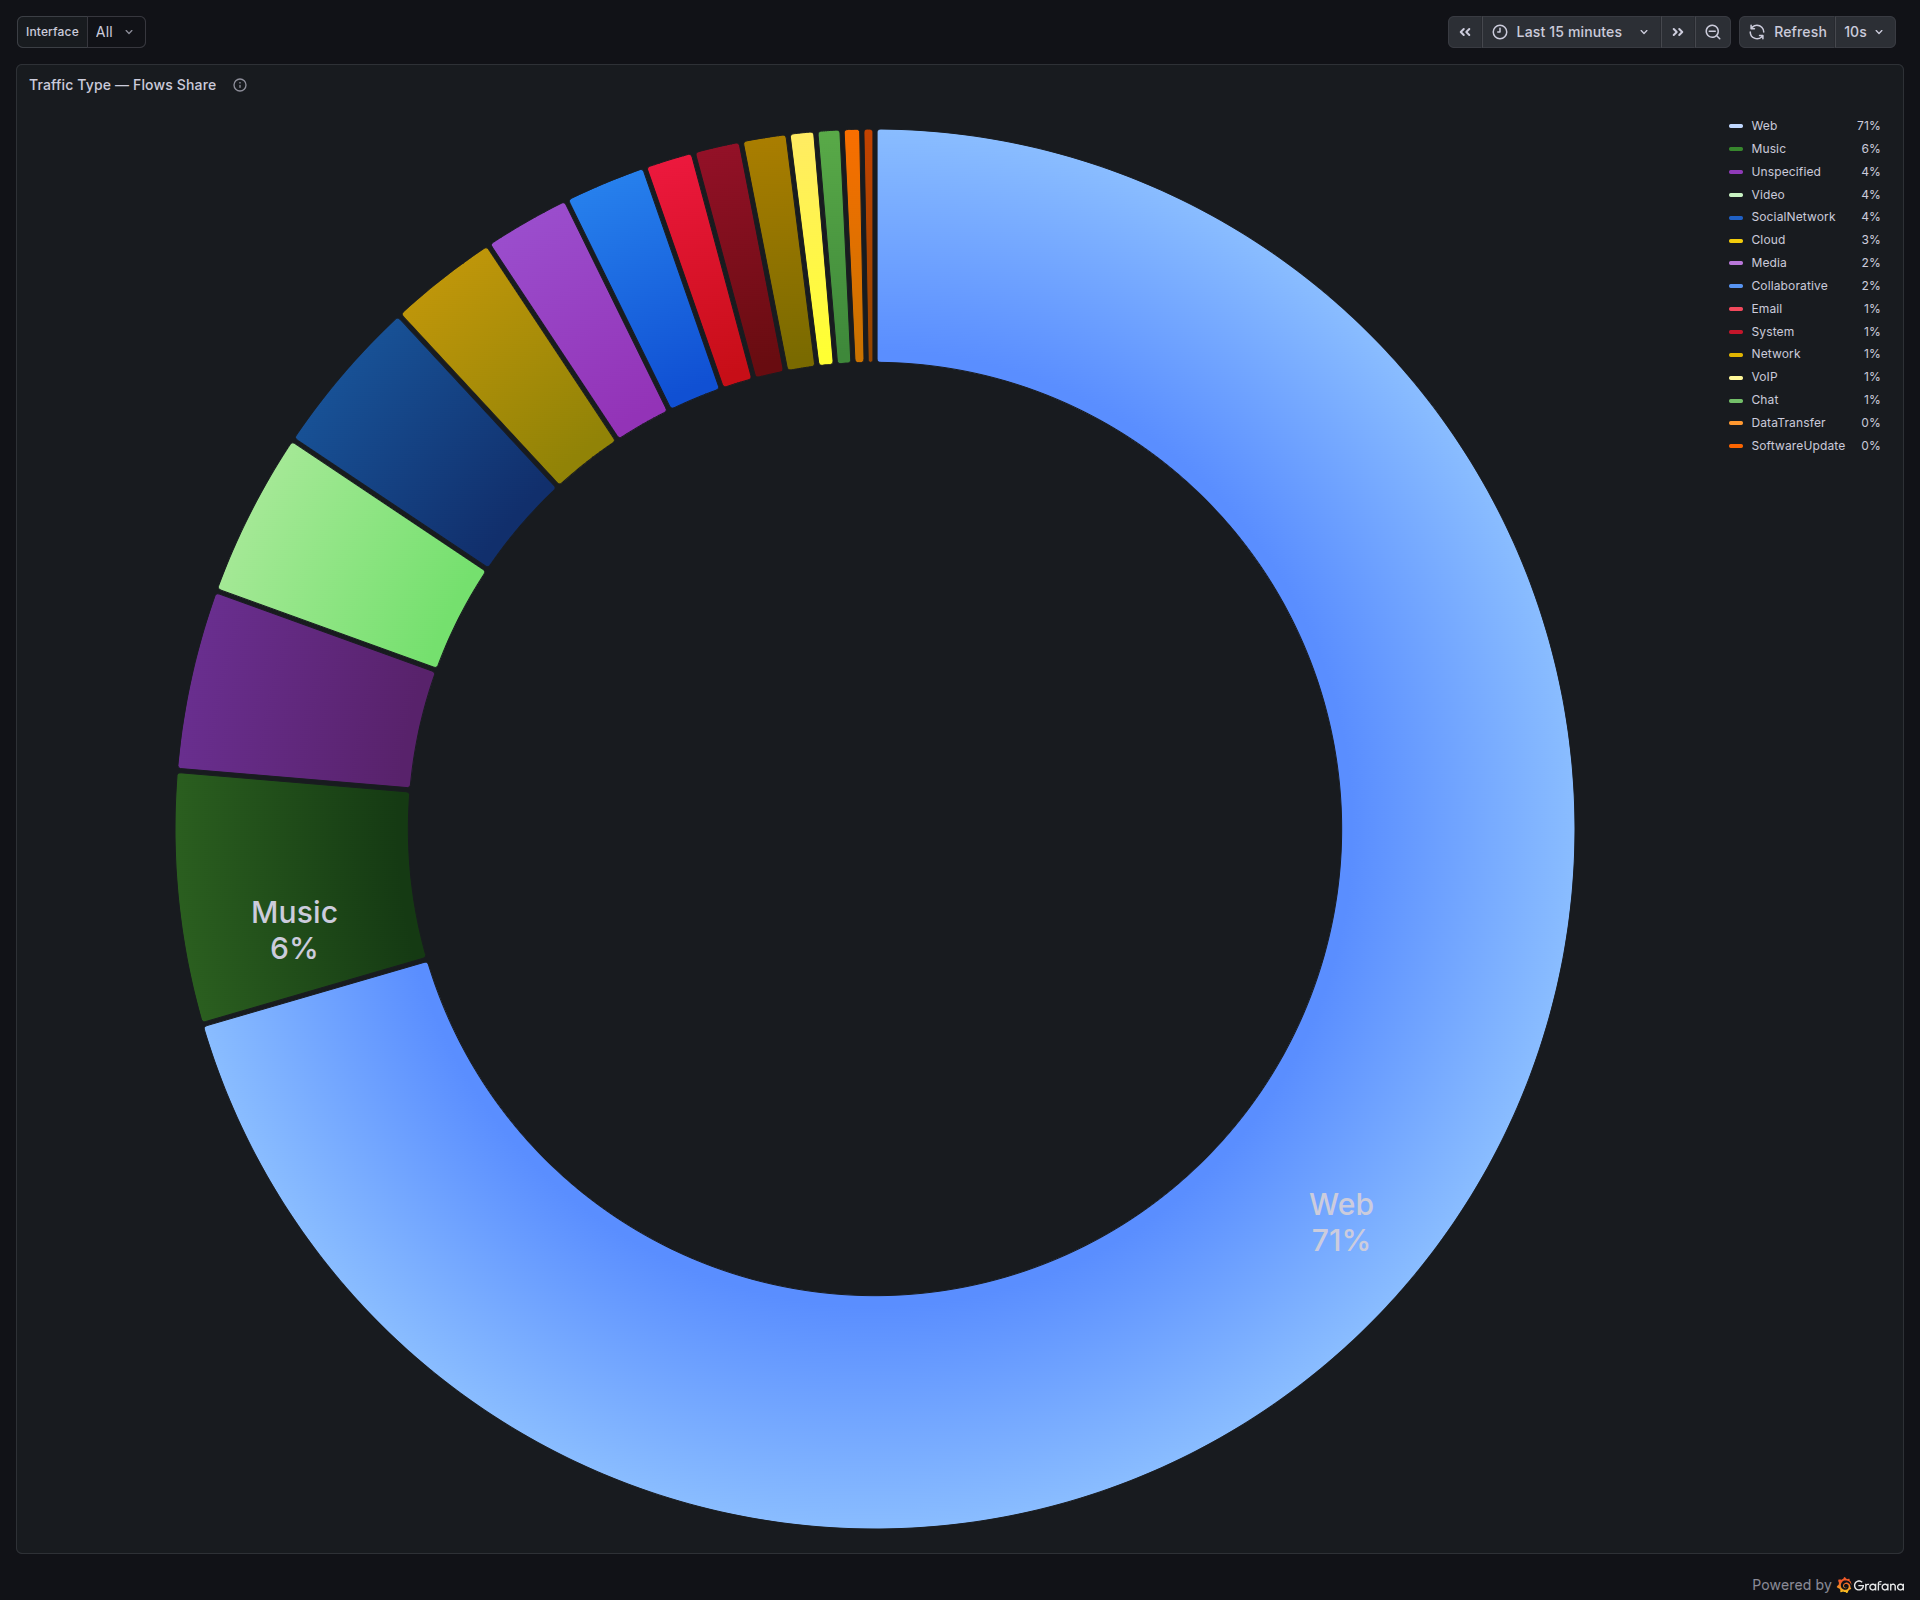Open the Interface All dropdown
The height and width of the screenshot is (1600, 1920).
[115, 31]
